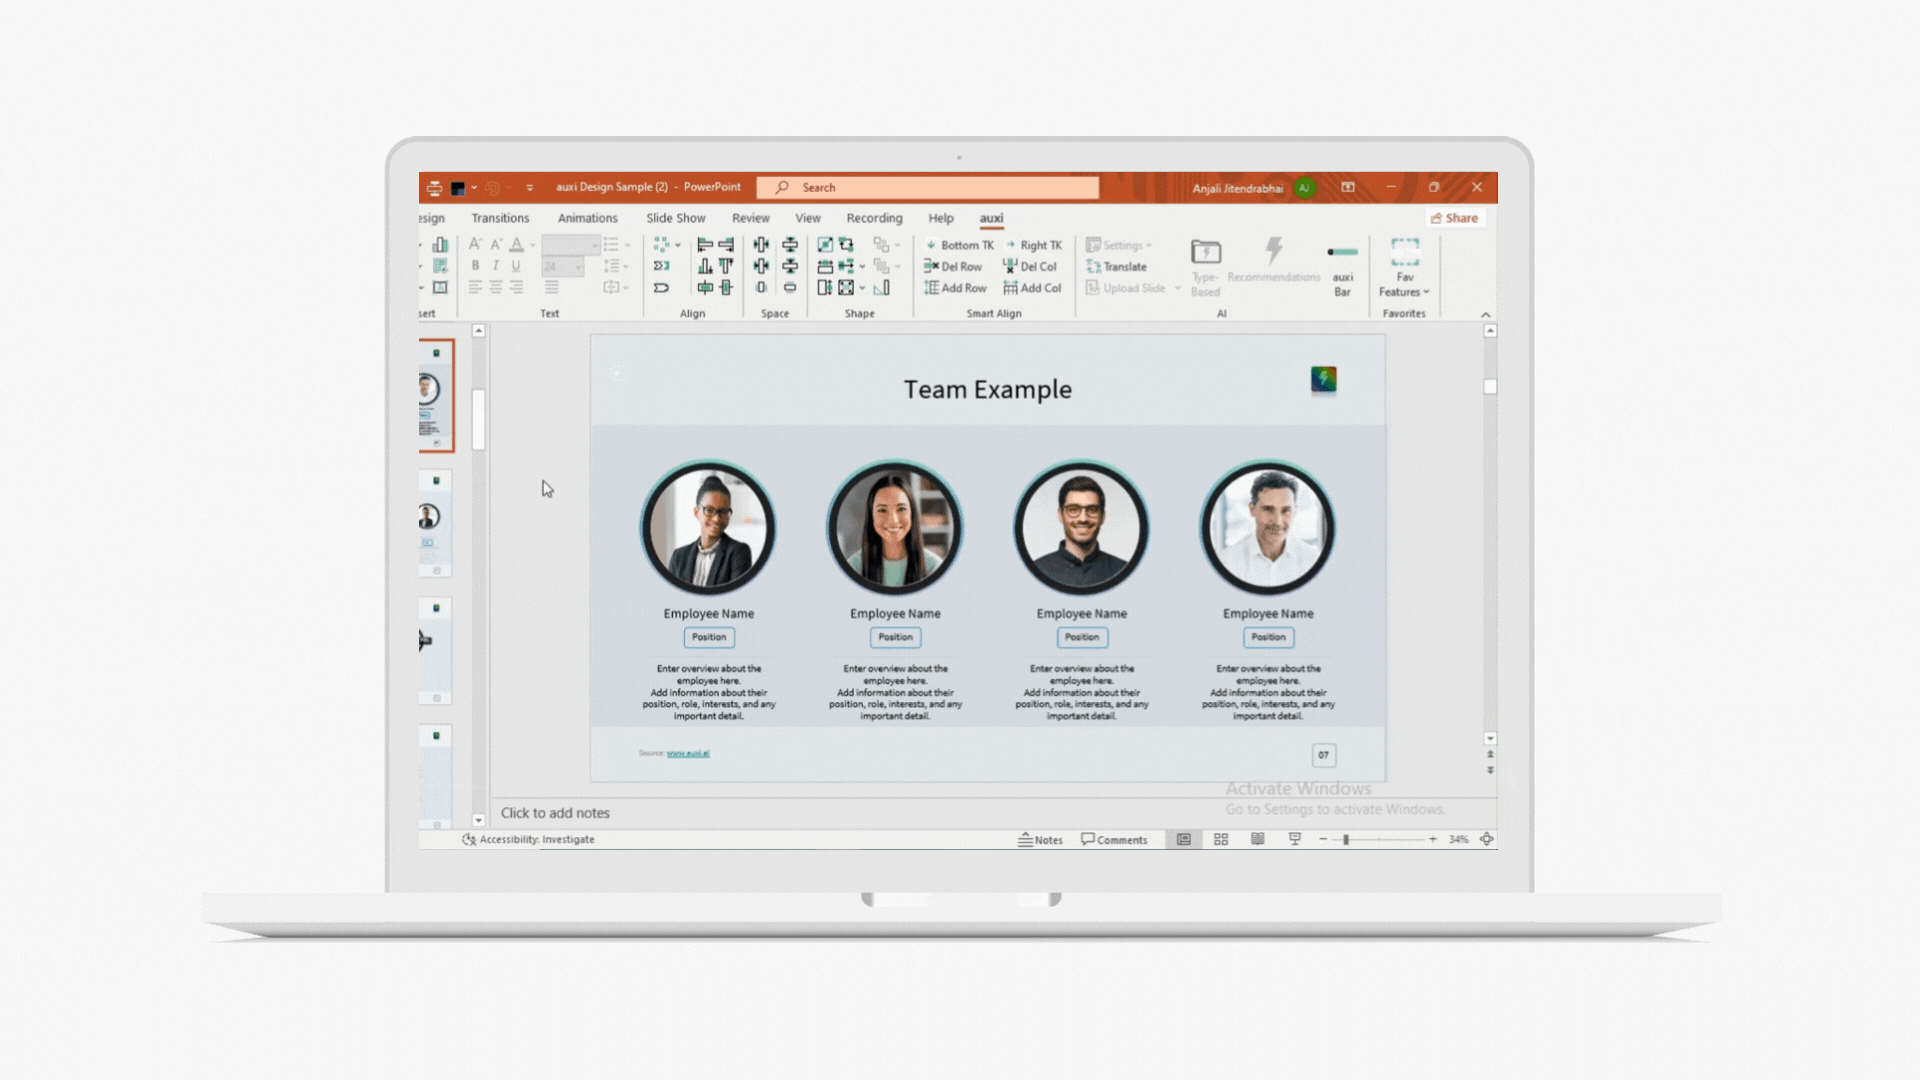The height and width of the screenshot is (1080, 1920).
Task: Click the Share button
Action: (1454, 218)
